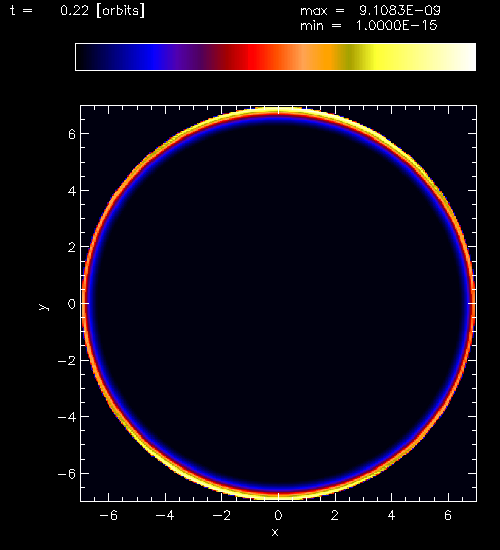The height and width of the screenshot is (550, 500).
Task: Click the yellow ring at plot top
Action: tap(278, 111)
